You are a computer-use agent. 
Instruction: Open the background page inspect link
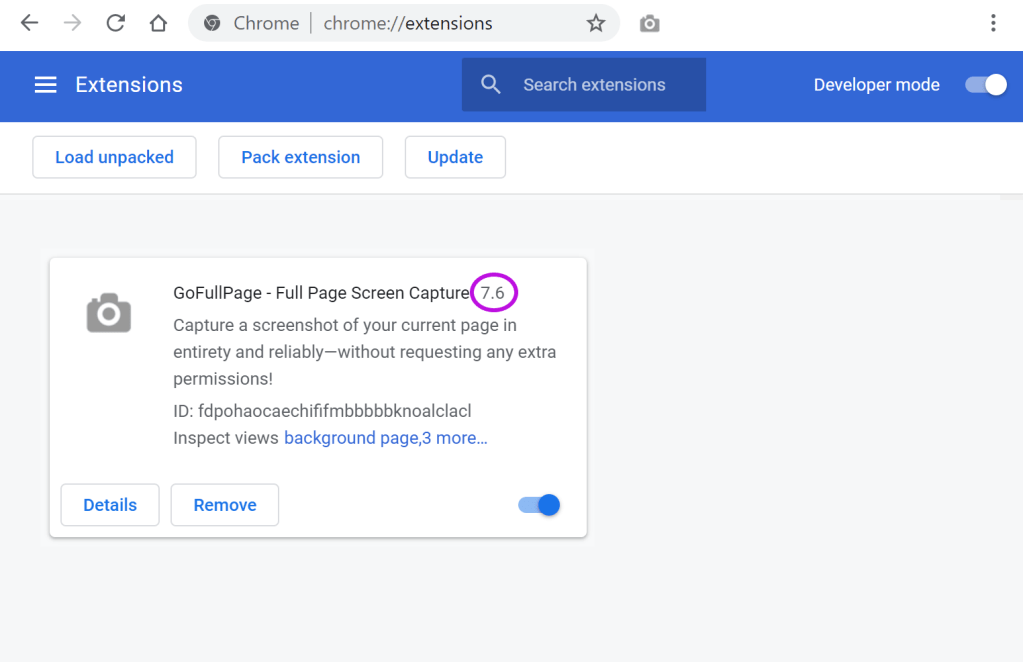(350, 438)
